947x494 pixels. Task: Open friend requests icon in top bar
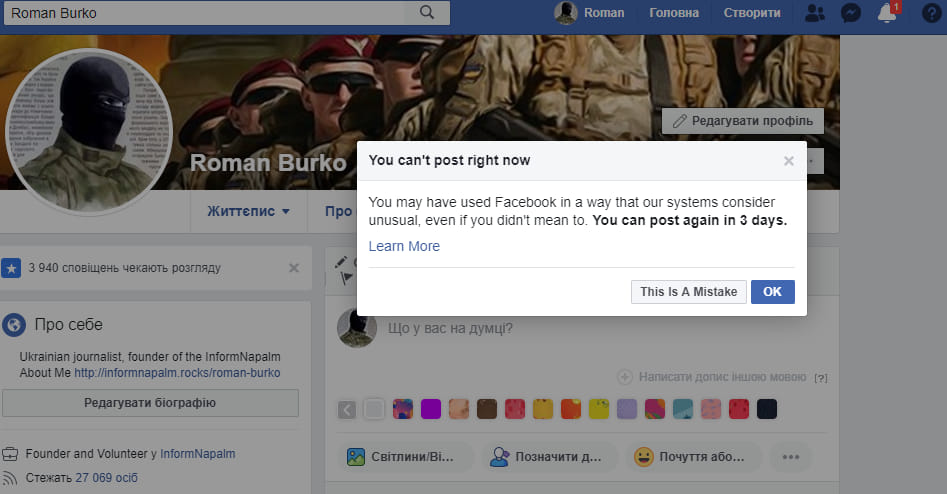pos(815,13)
